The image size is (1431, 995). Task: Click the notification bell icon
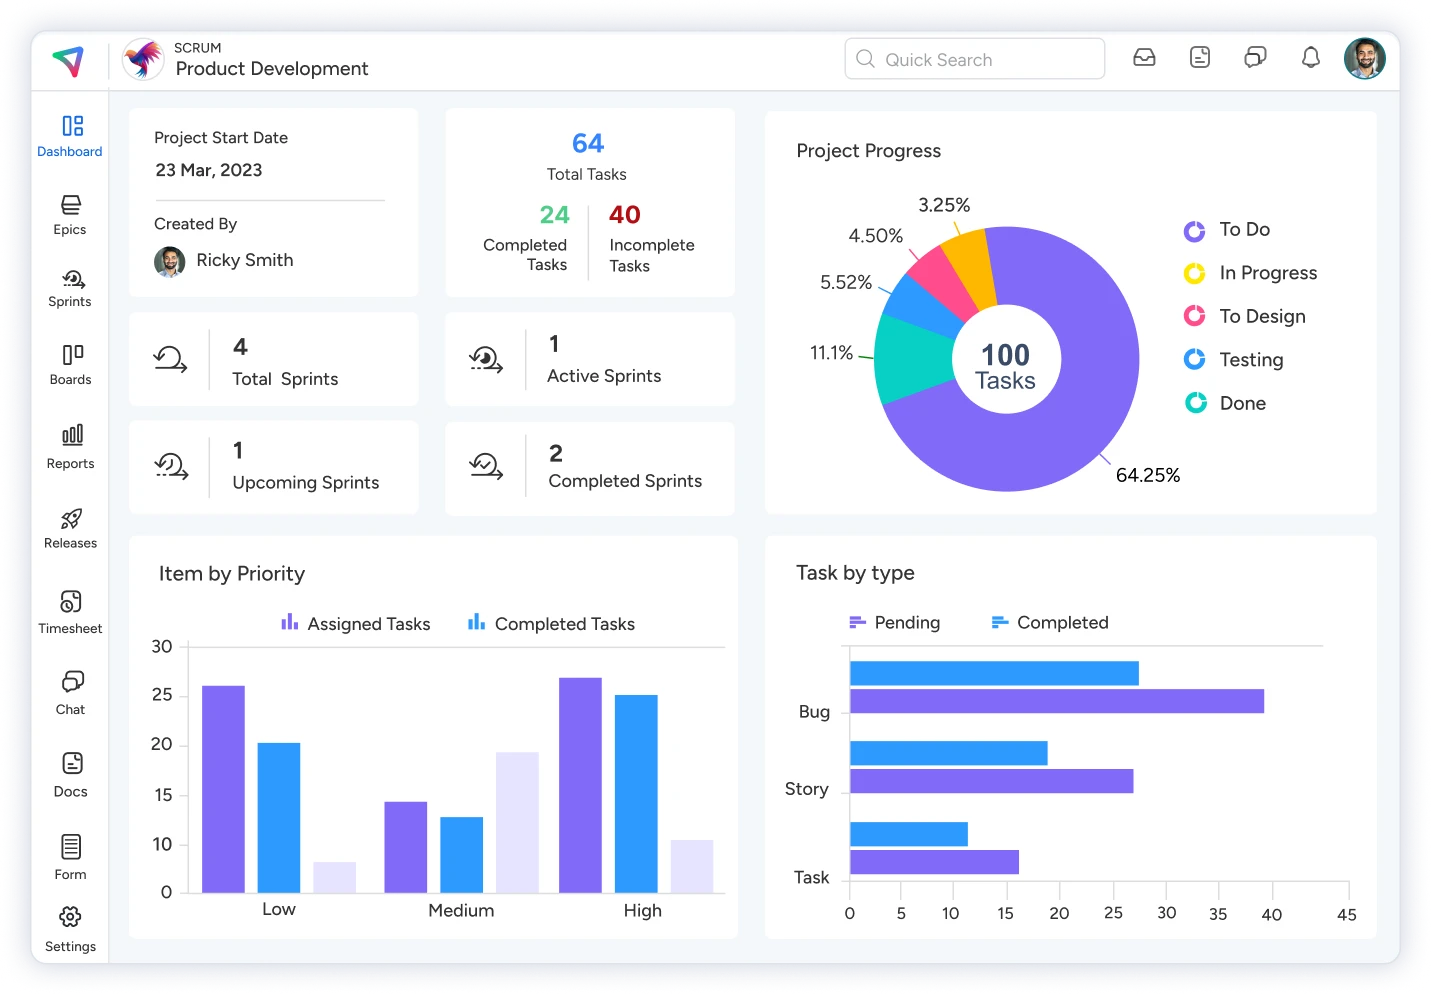point(1310,58)
